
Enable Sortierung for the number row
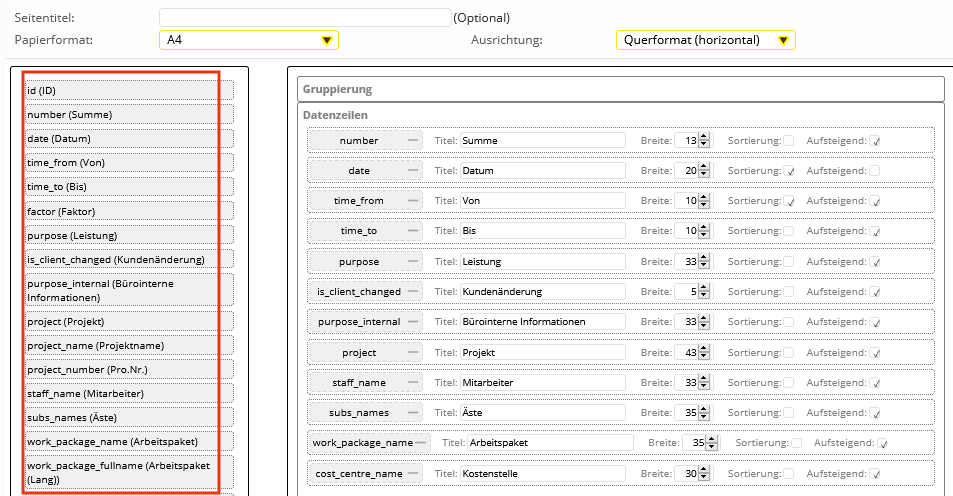pos(788,141)
